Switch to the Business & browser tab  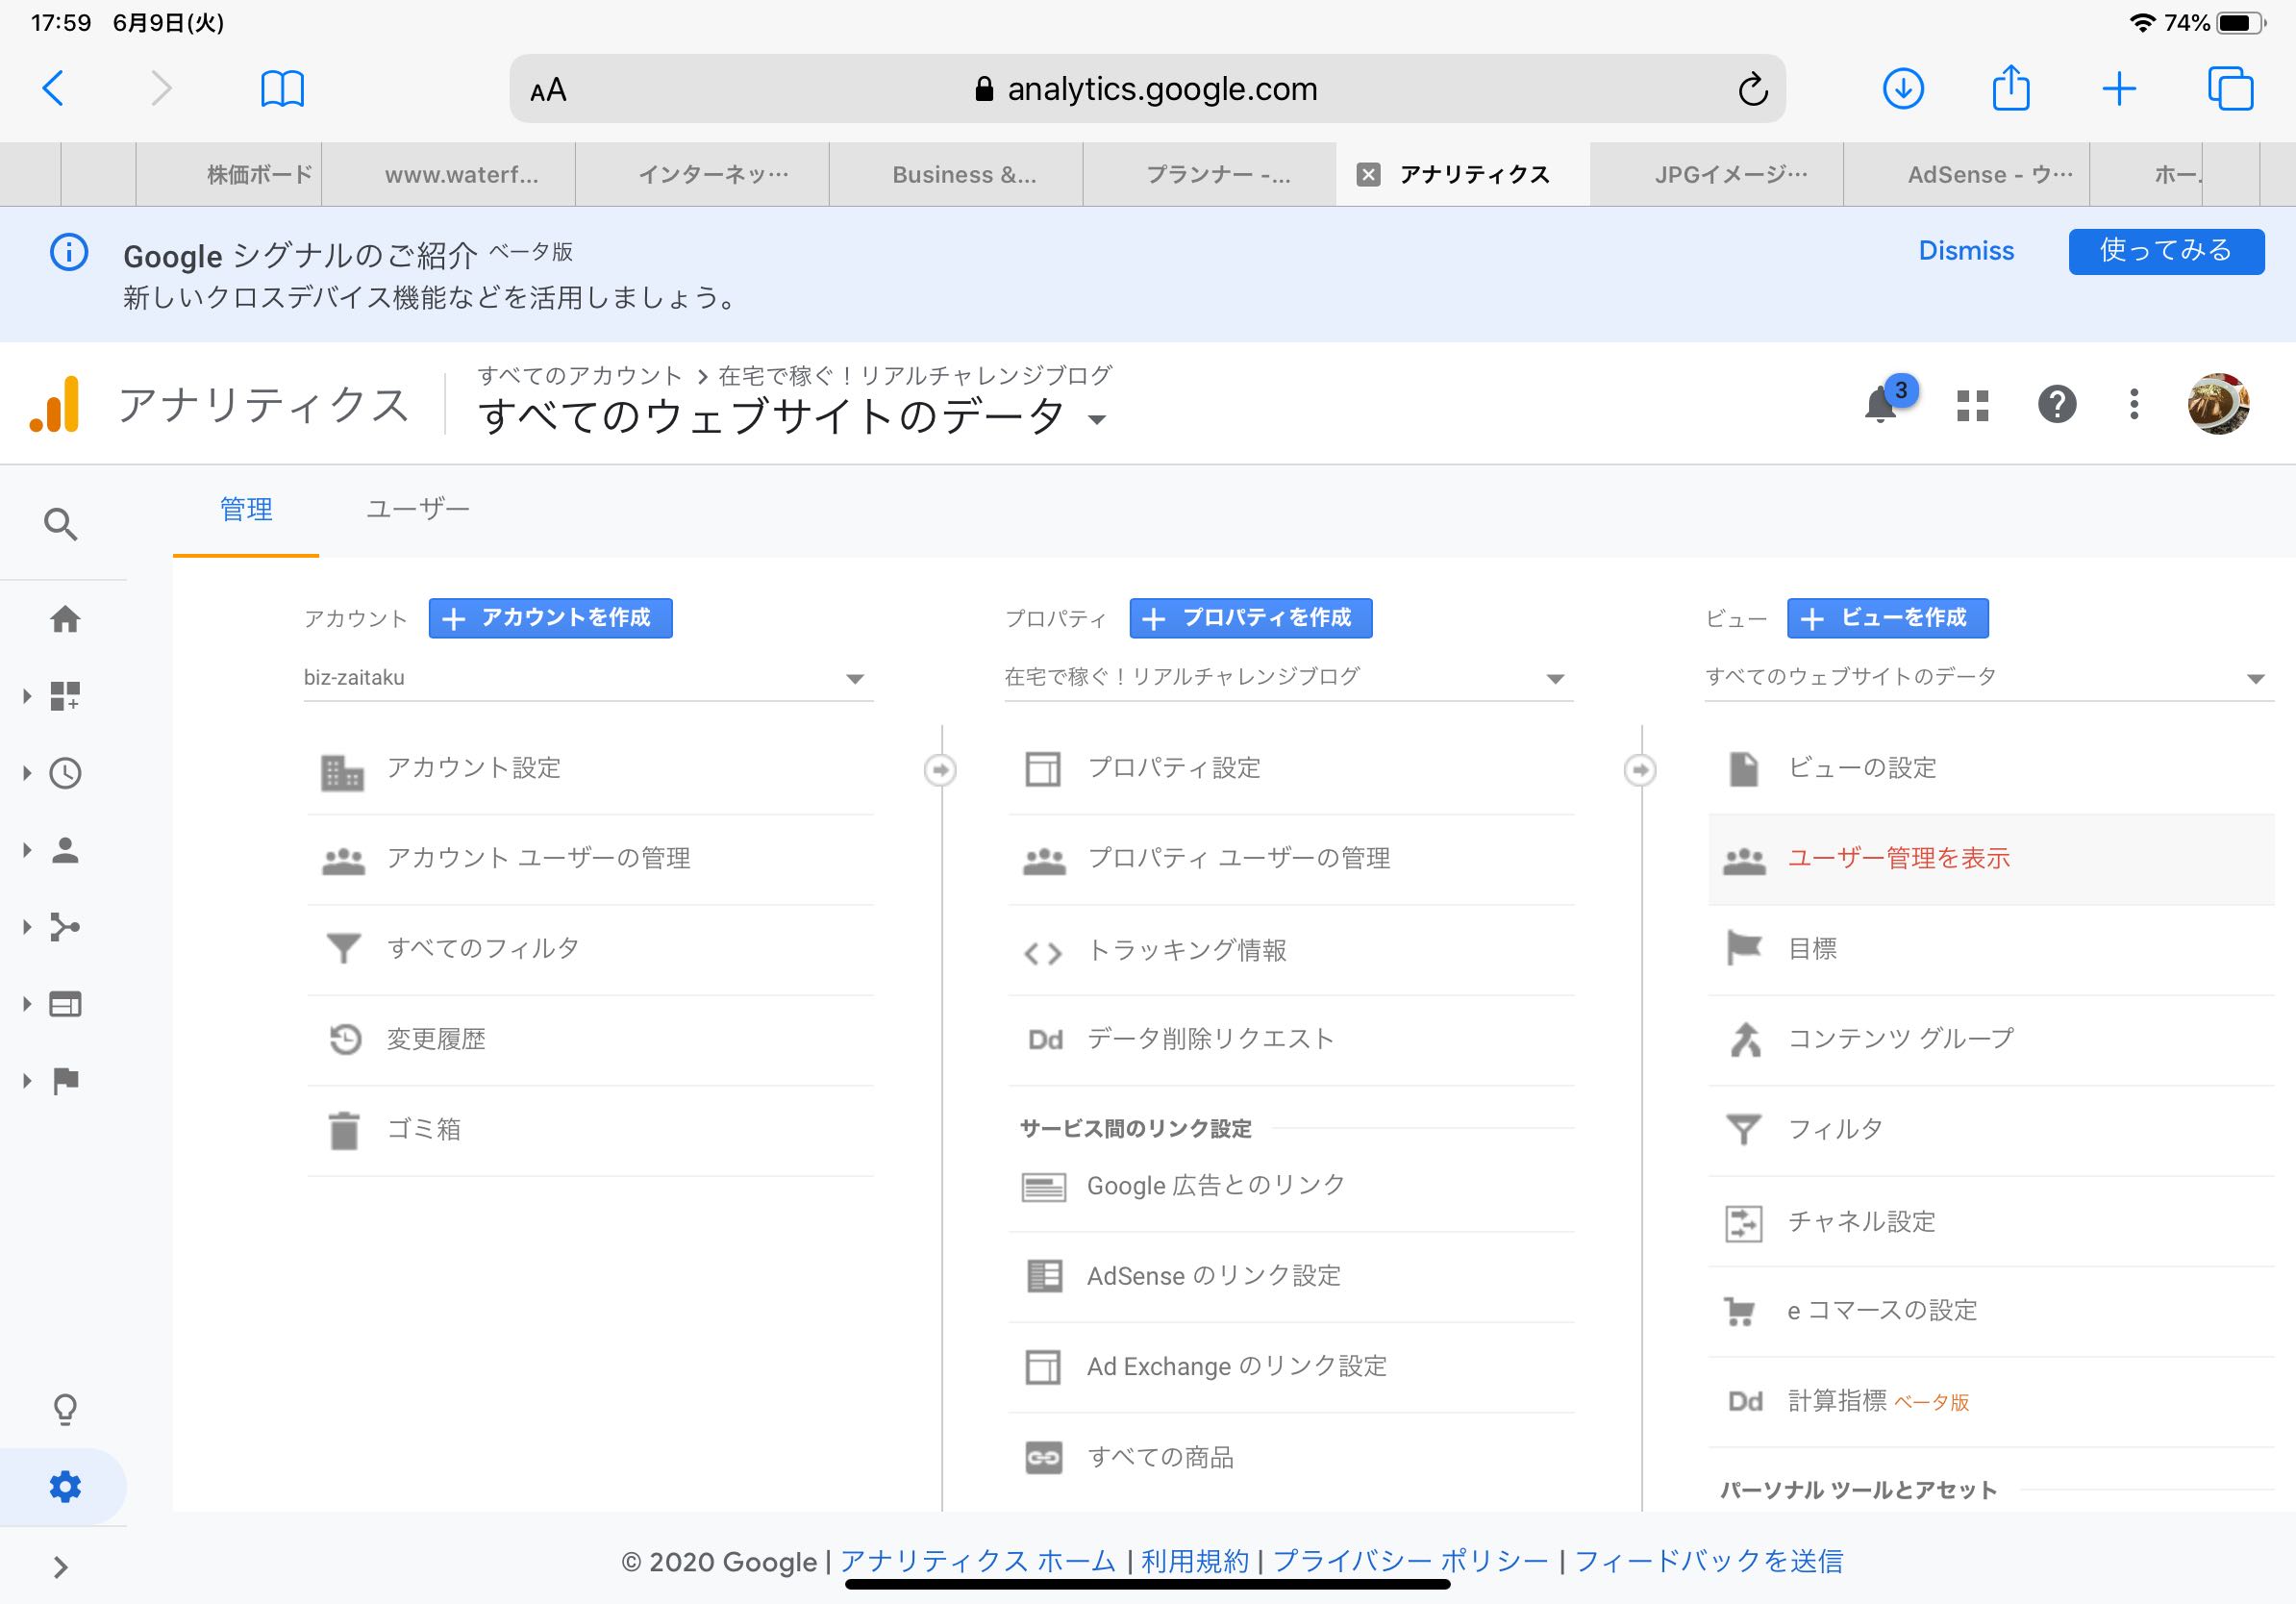pos(956,175)
